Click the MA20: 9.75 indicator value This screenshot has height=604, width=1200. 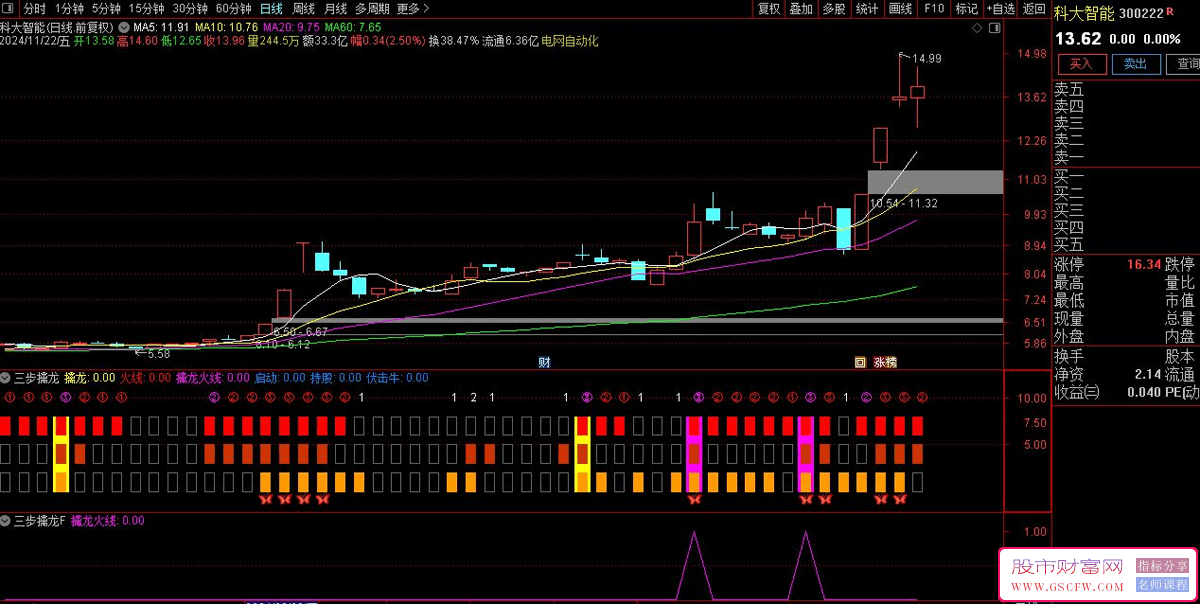point(292,27)
